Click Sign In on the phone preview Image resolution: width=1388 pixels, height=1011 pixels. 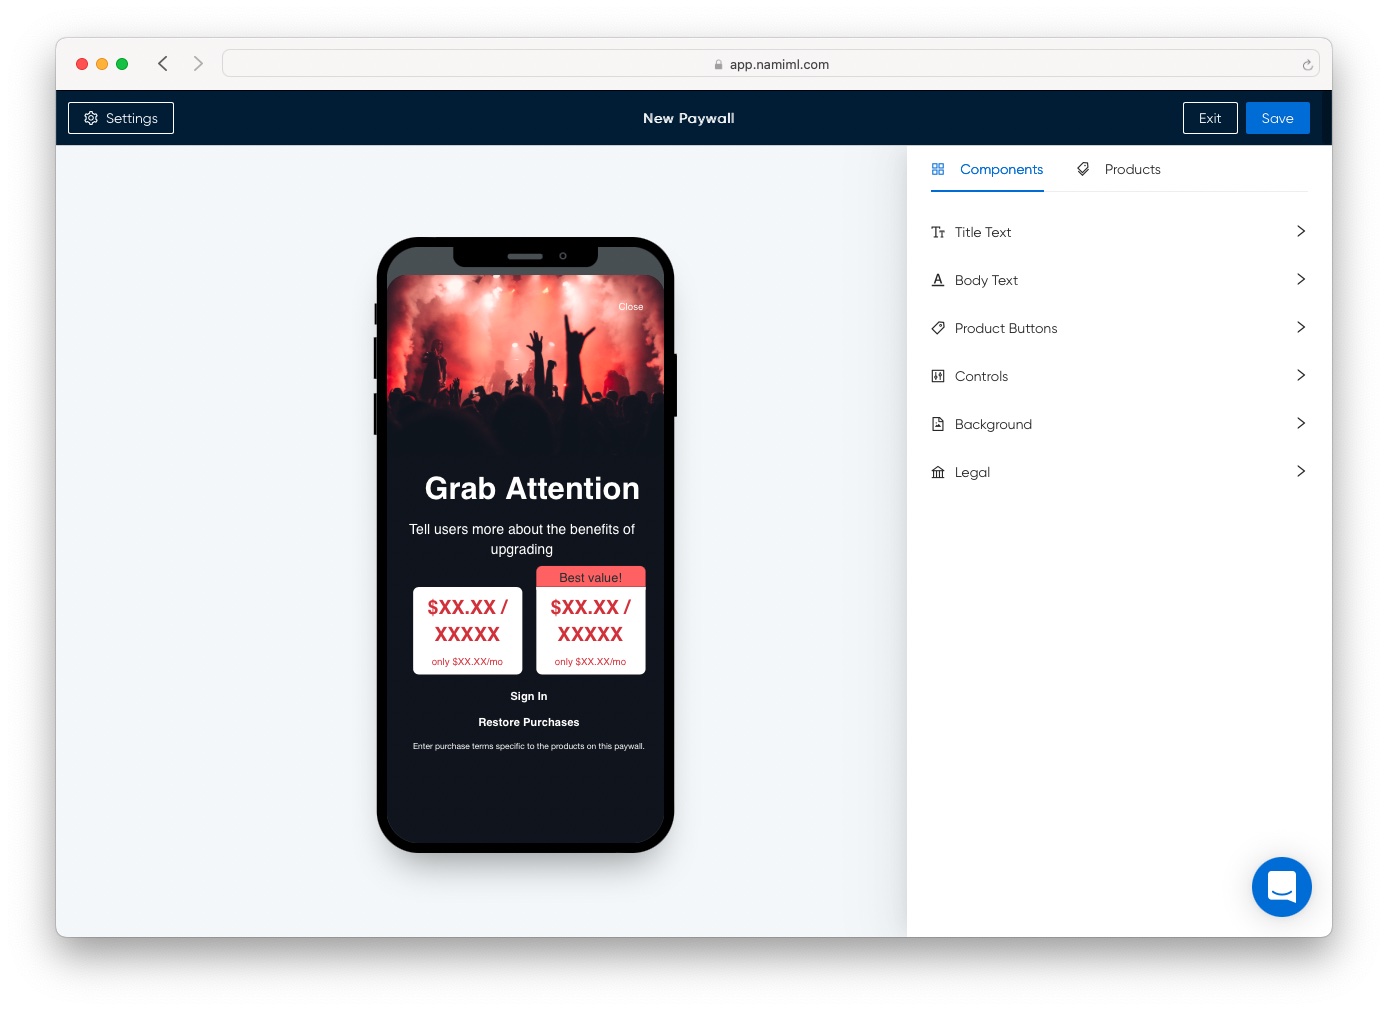coord(529,696)
